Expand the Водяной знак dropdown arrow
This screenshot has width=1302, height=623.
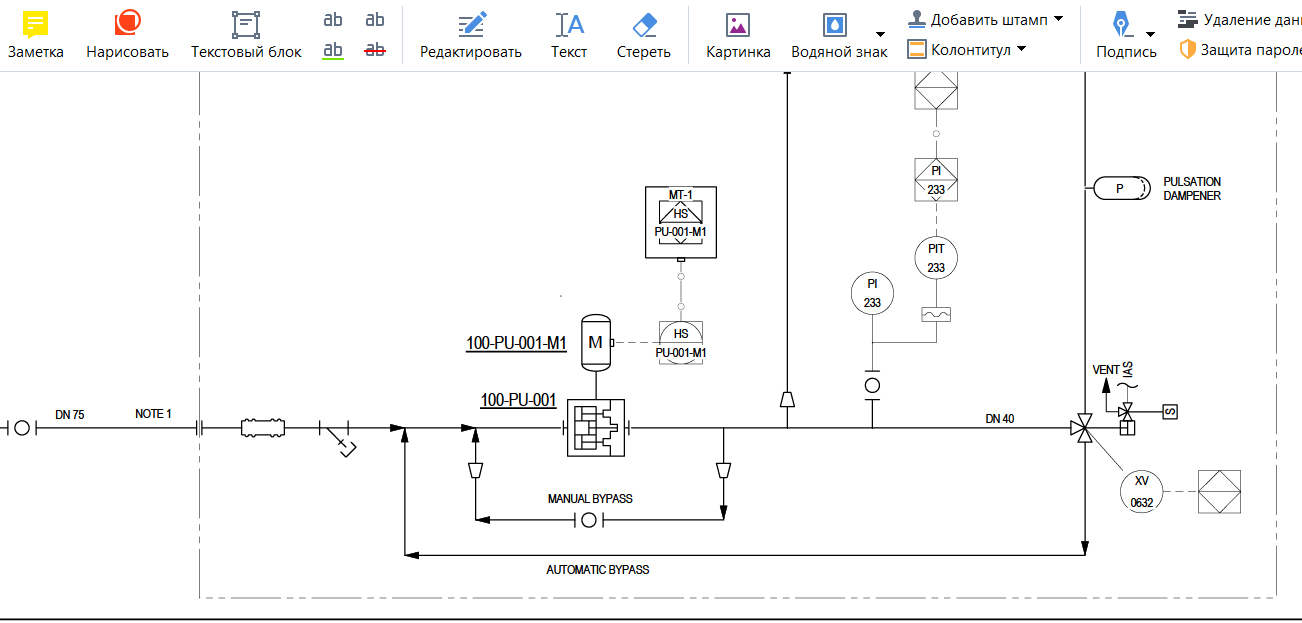(x=880, y=34)
